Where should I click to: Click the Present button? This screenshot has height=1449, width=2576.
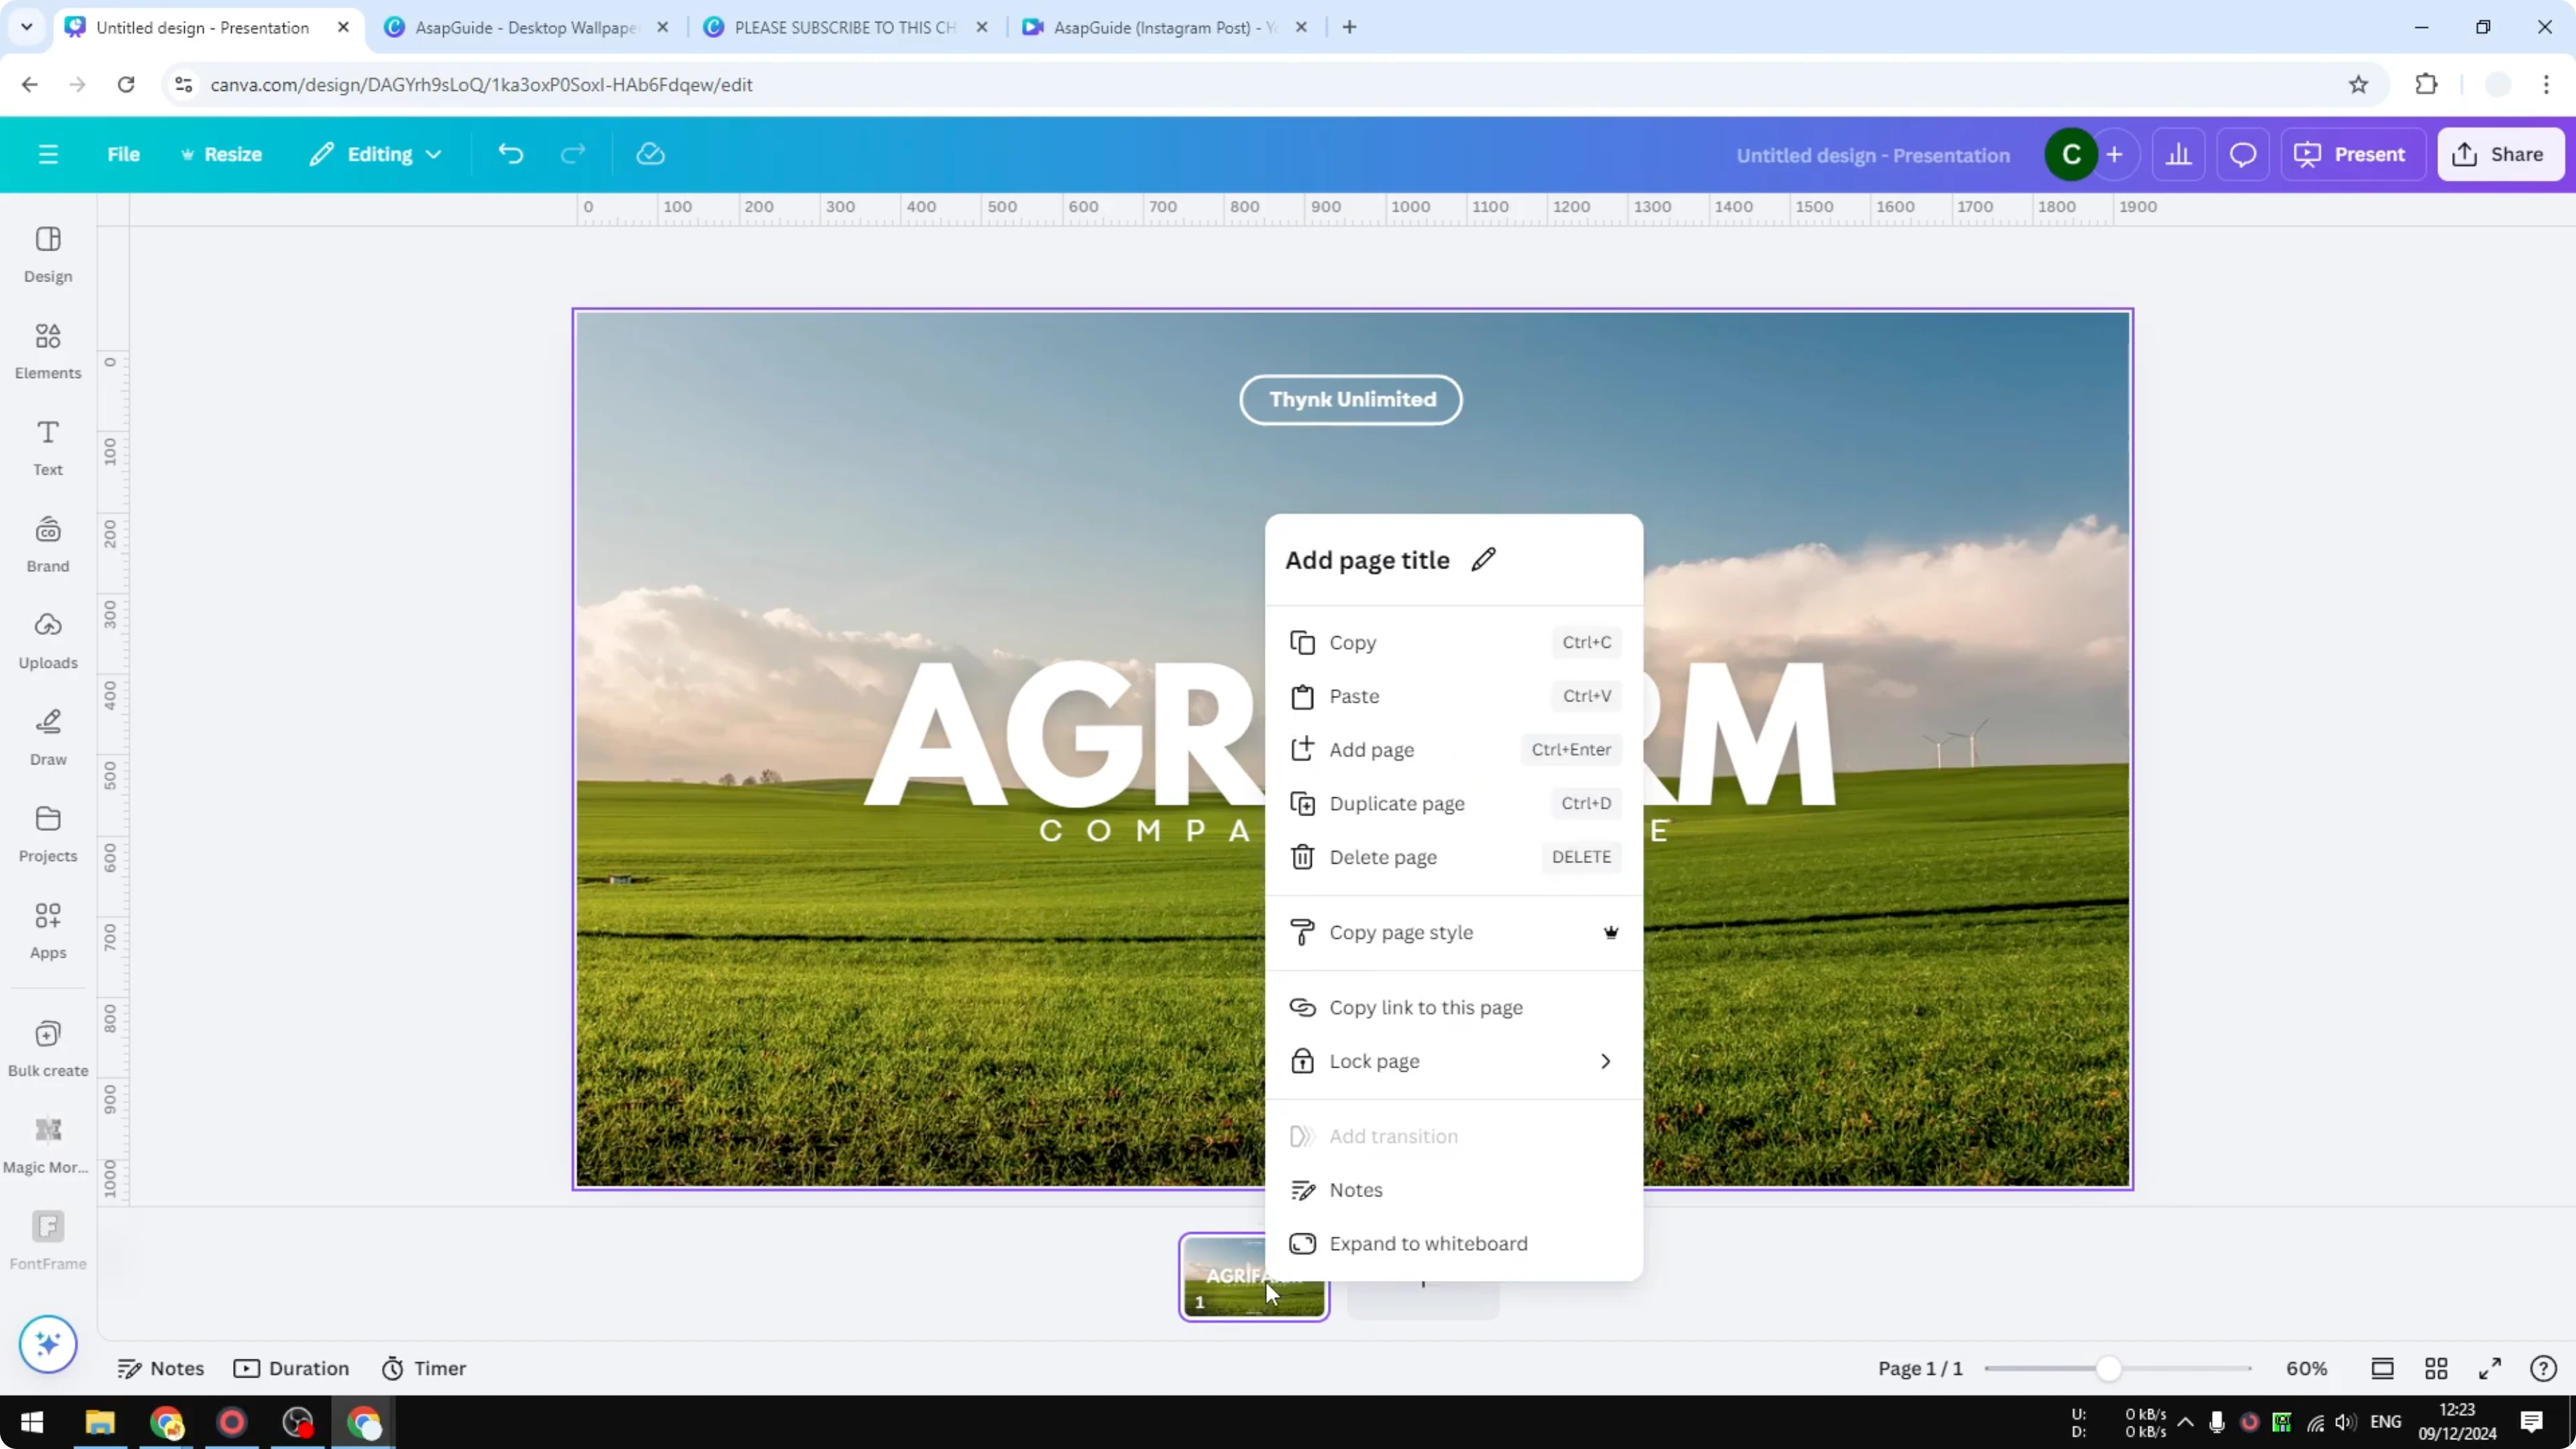point(2353,153)
